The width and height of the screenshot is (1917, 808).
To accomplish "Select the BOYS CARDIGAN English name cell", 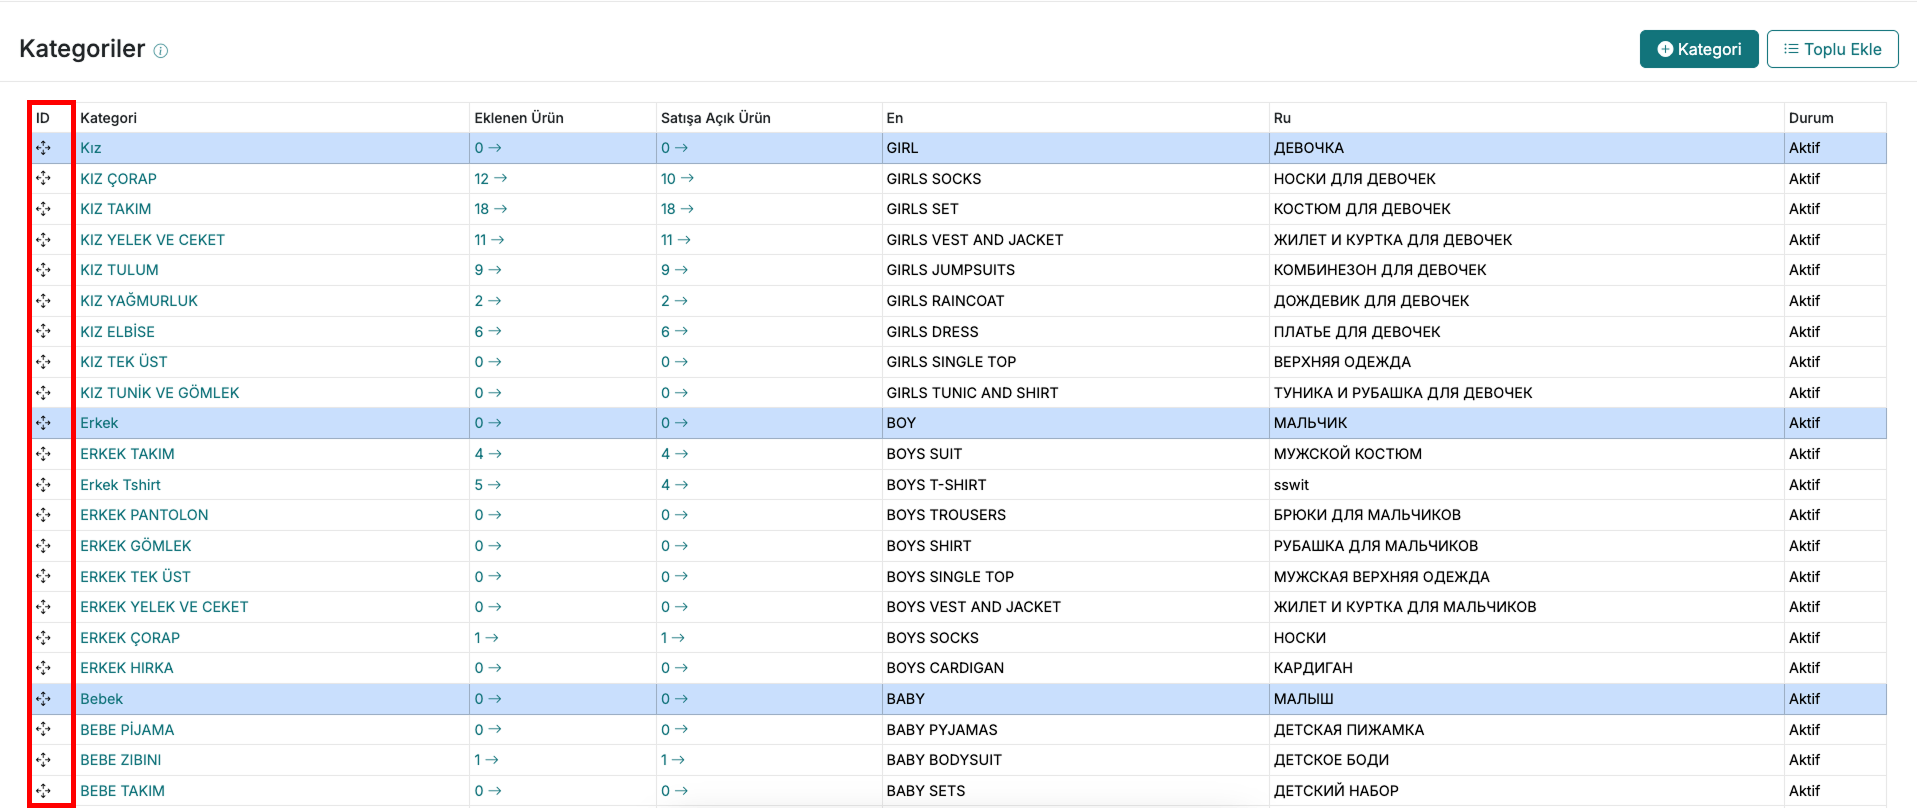I will coord(1075,668).
